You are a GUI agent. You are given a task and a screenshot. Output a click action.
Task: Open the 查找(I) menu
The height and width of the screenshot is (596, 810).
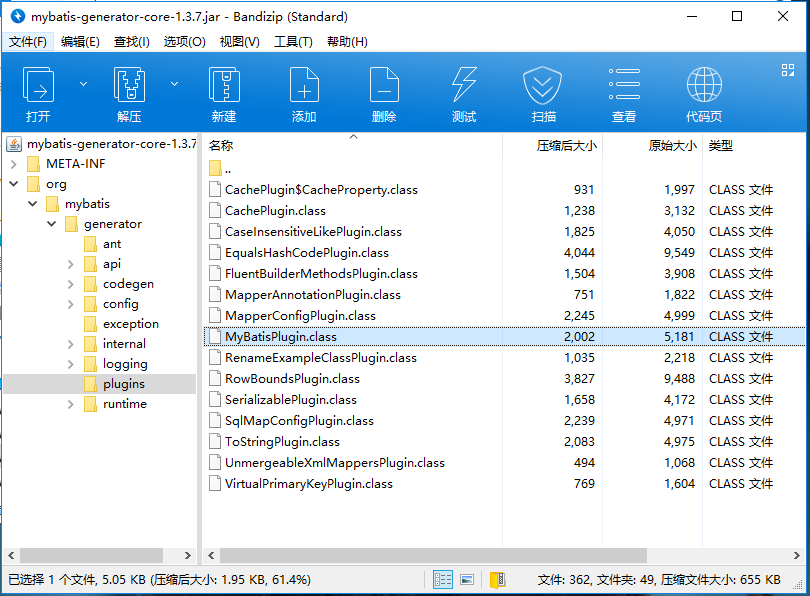pos(132,41)
